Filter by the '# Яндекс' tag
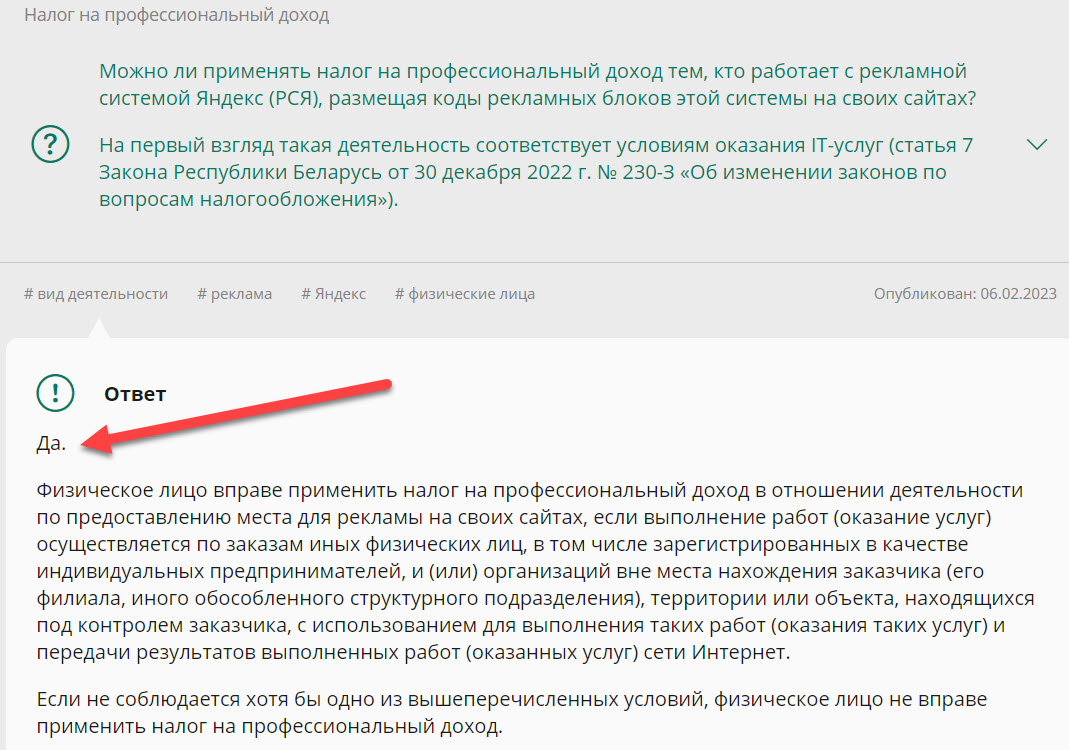The image size is (1069, 750). click(x=333, y=294)
